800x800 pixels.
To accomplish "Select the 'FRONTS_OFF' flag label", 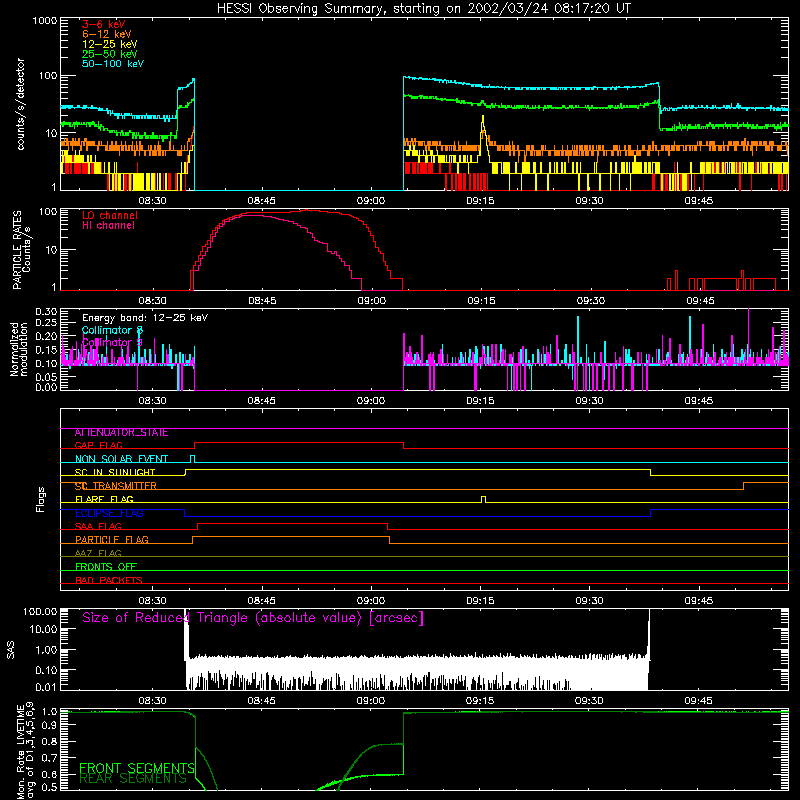I will [x=106, y=567].
